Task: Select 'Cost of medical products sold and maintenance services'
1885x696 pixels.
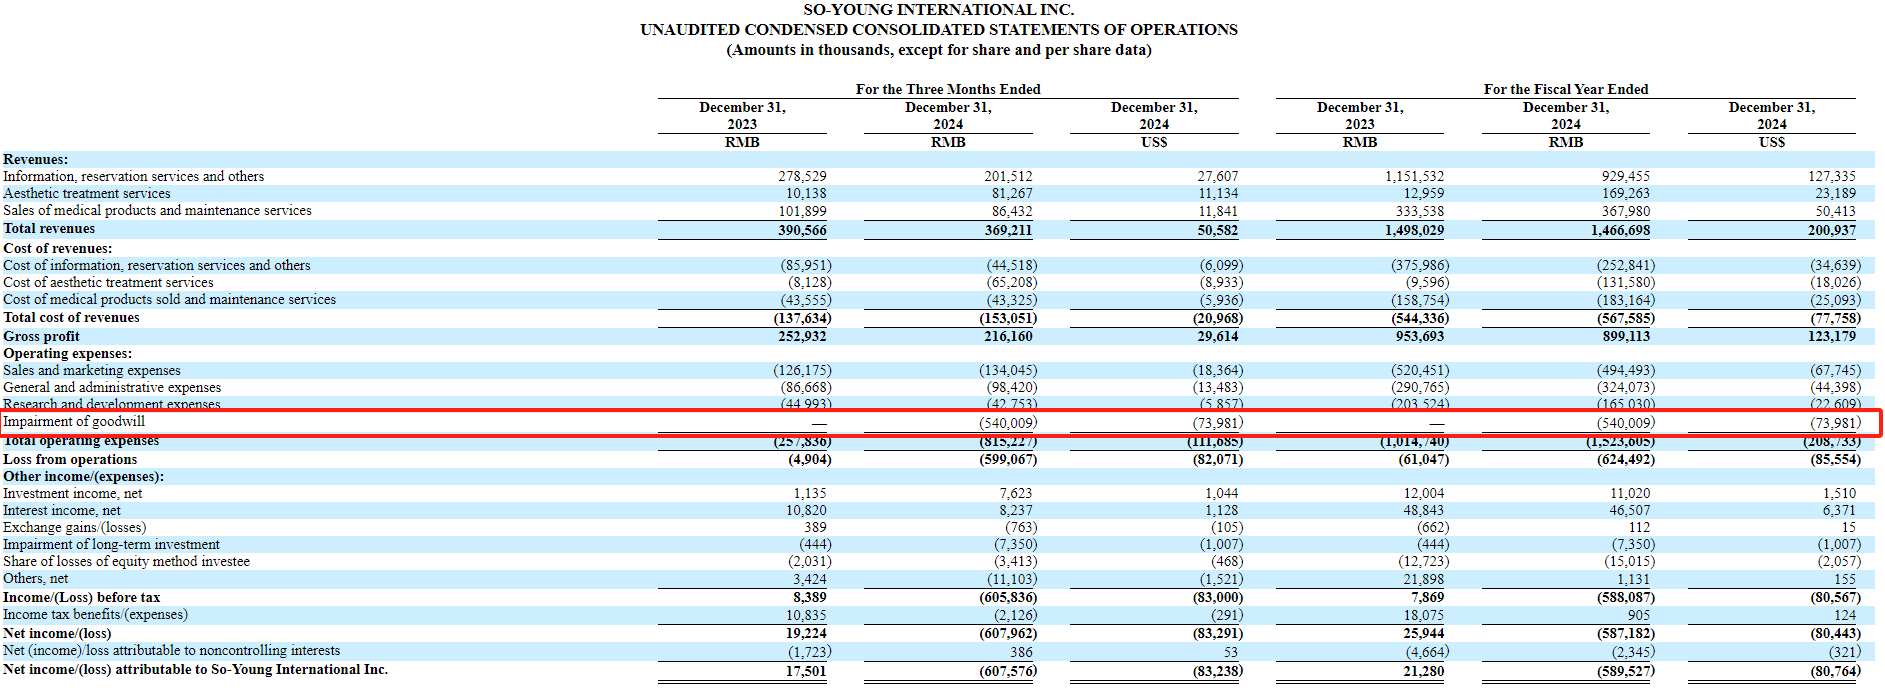Action: [x=170, y=300]
